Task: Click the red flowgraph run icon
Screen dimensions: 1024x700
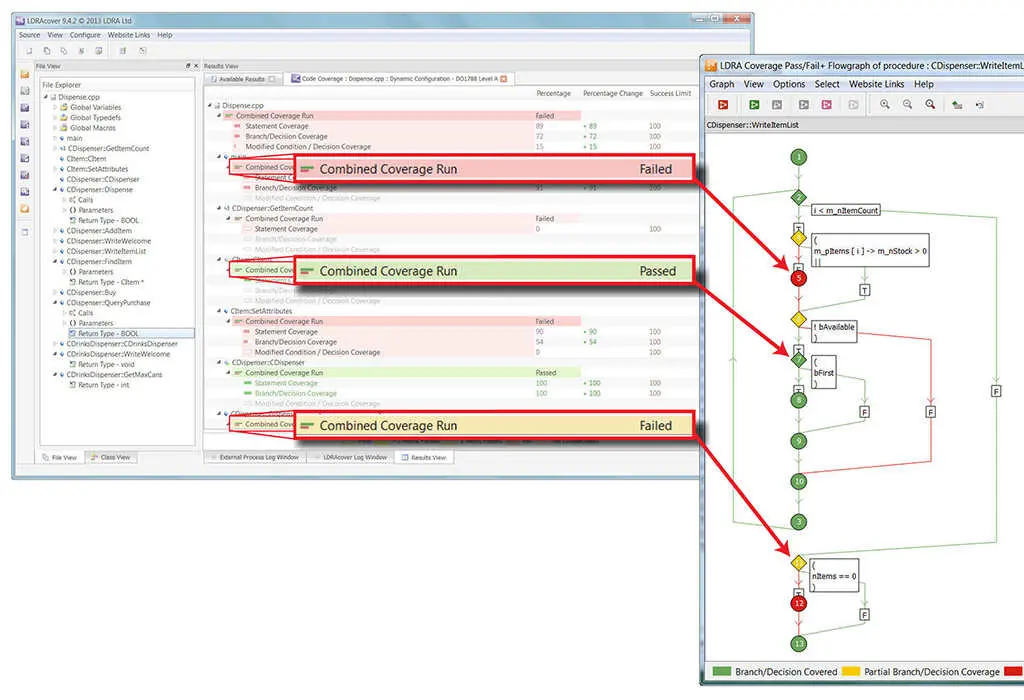Action: tap(723, 104)
